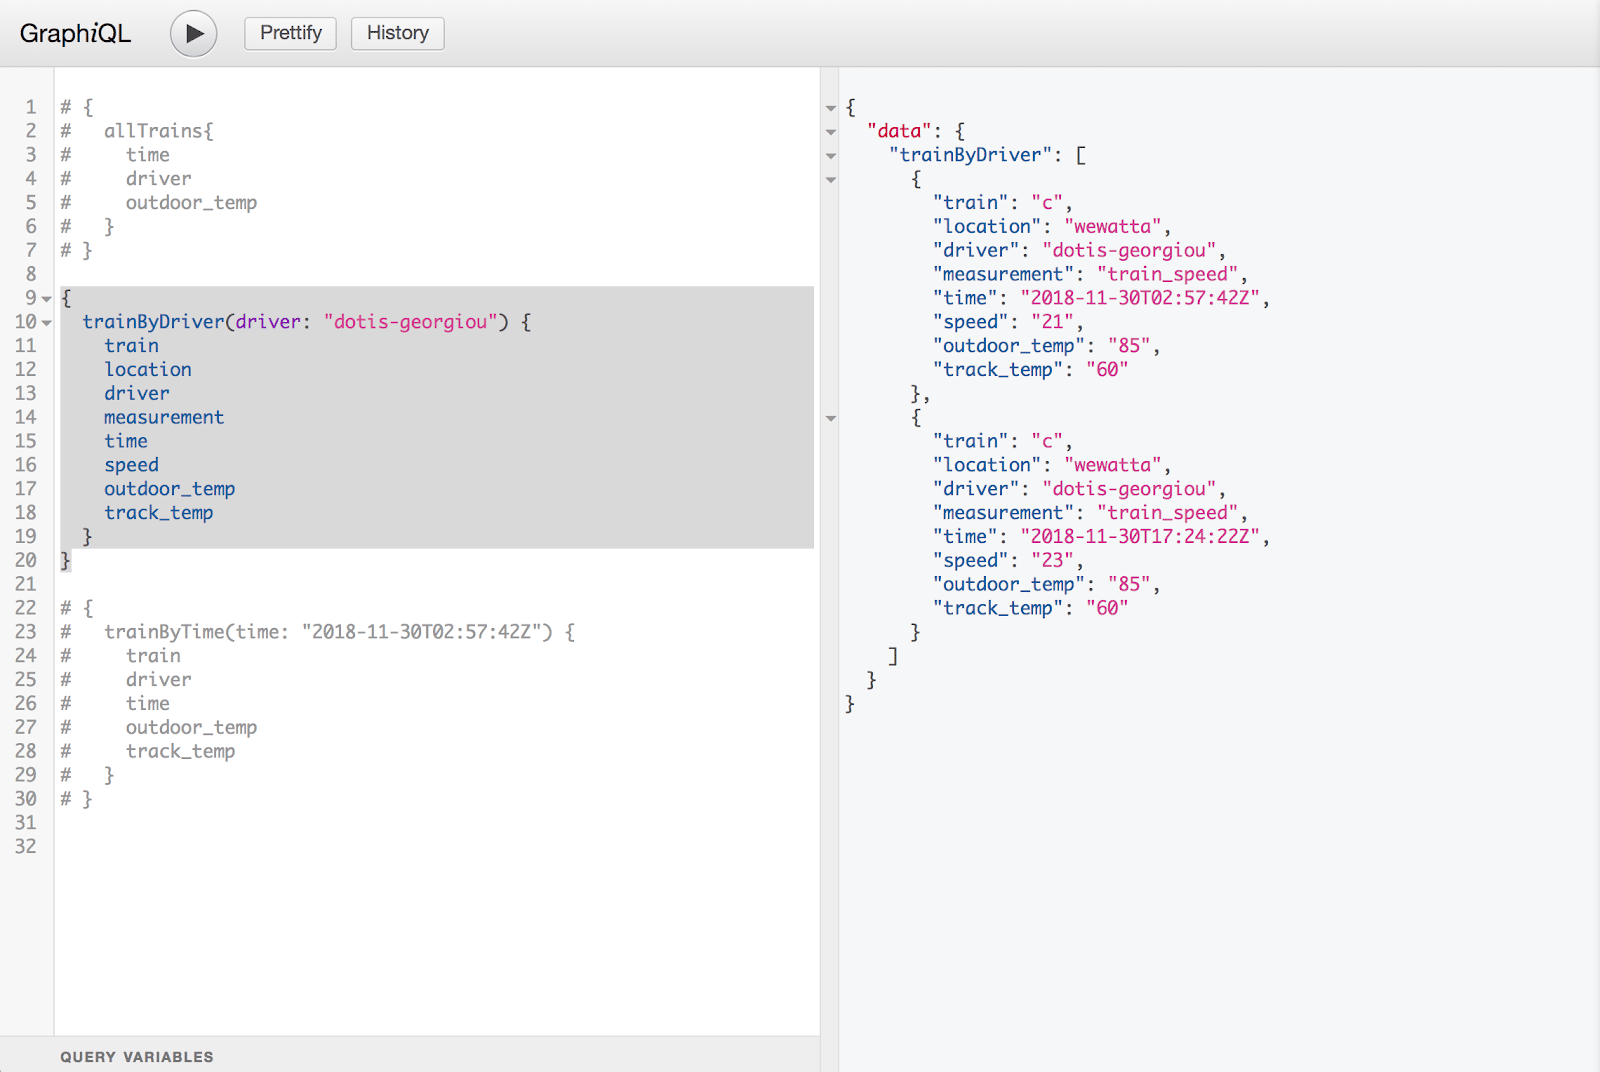This screenshot has height=1072, width=1600.
Task: Open the History panel
Action: pos(397,33)
